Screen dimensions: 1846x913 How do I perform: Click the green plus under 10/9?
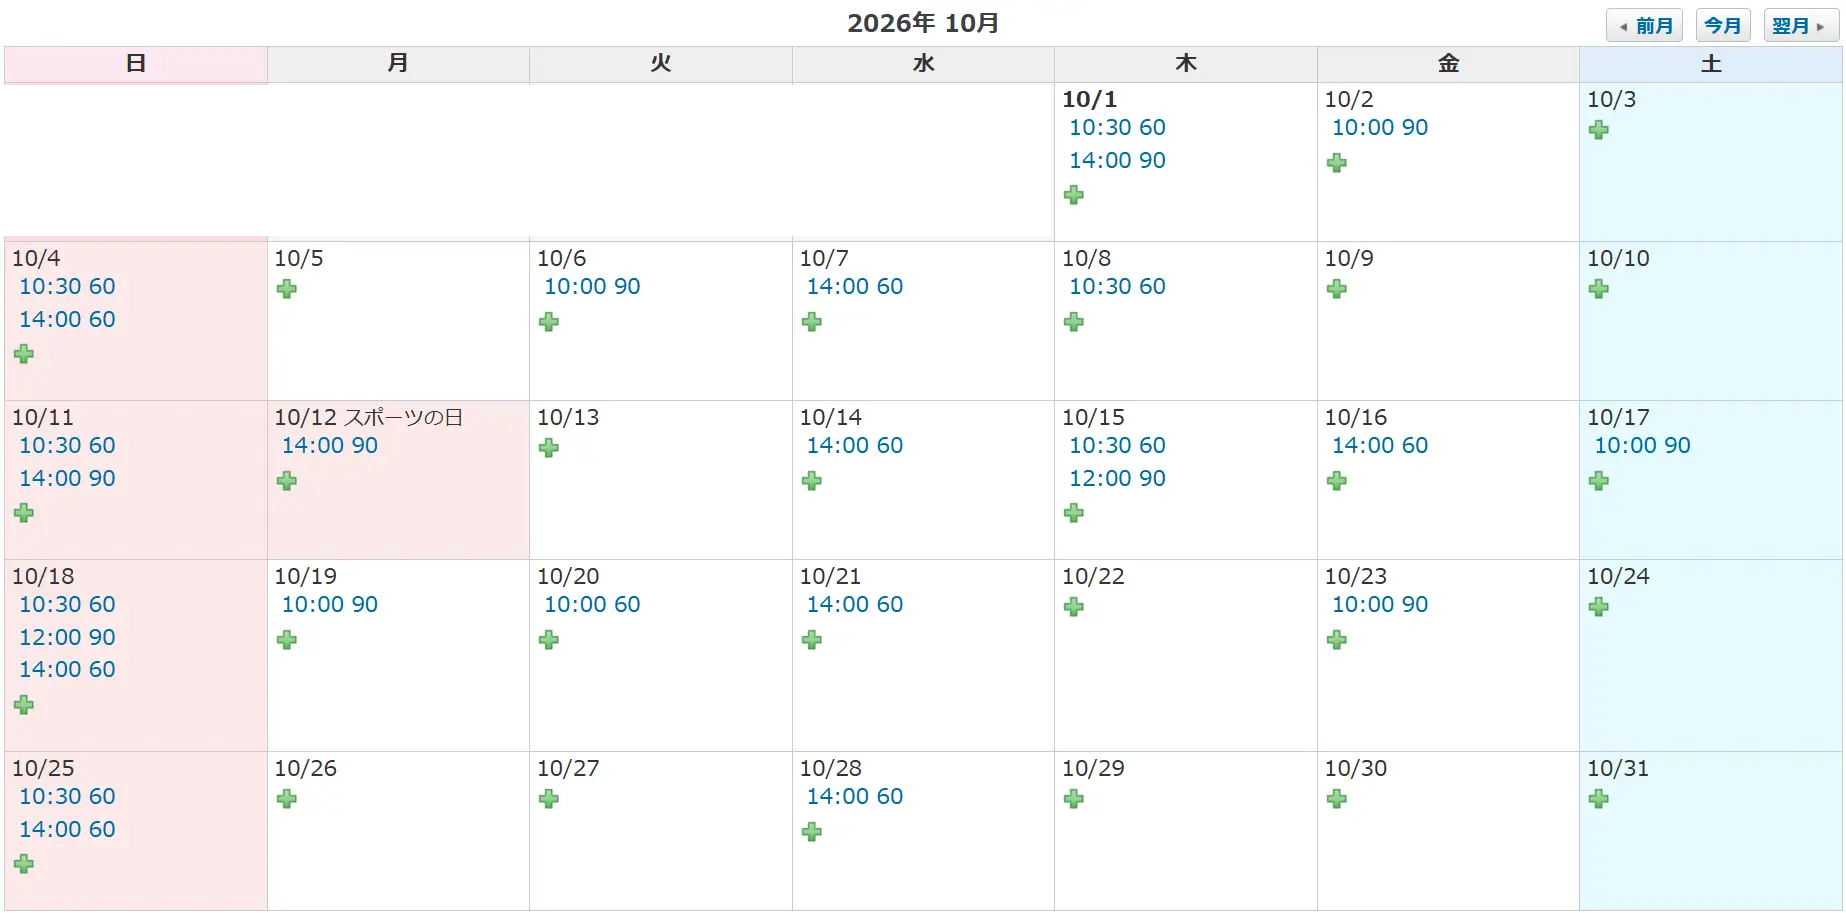coord(1336,289)
